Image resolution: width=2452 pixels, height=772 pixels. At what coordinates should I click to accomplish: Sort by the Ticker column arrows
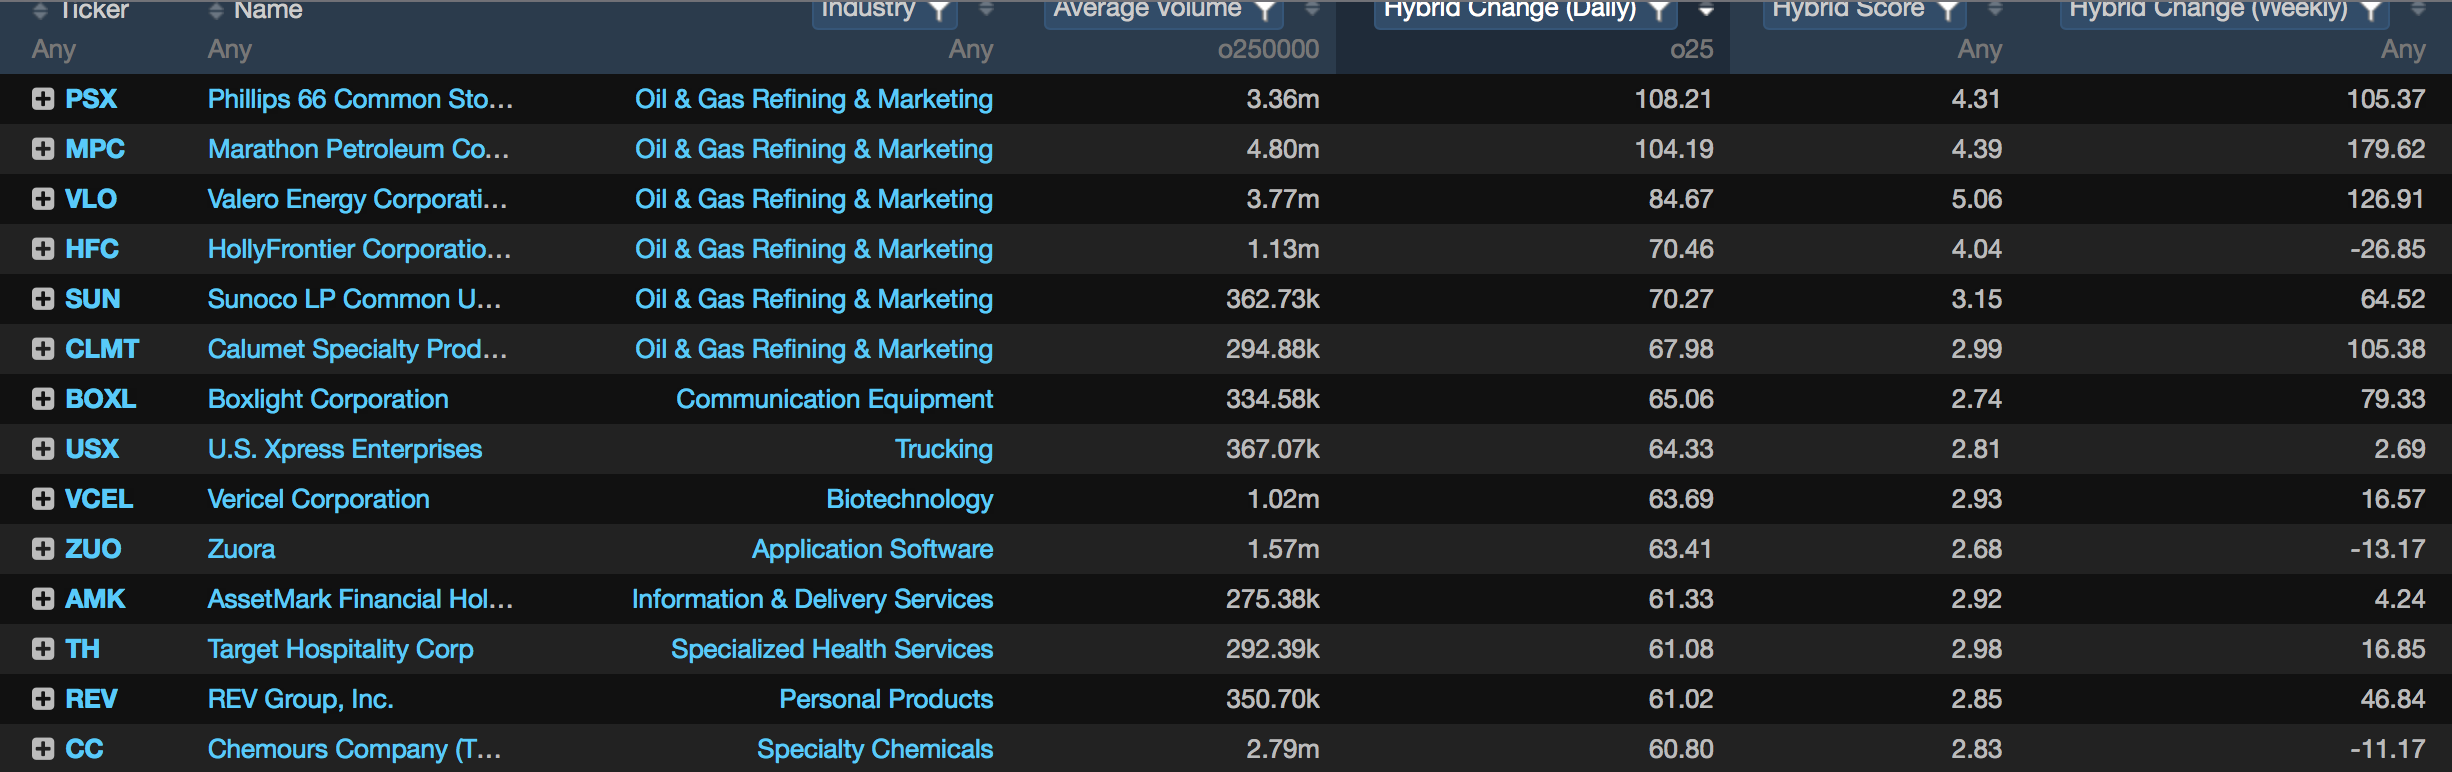pyautogui.click(x=40, y=11)
